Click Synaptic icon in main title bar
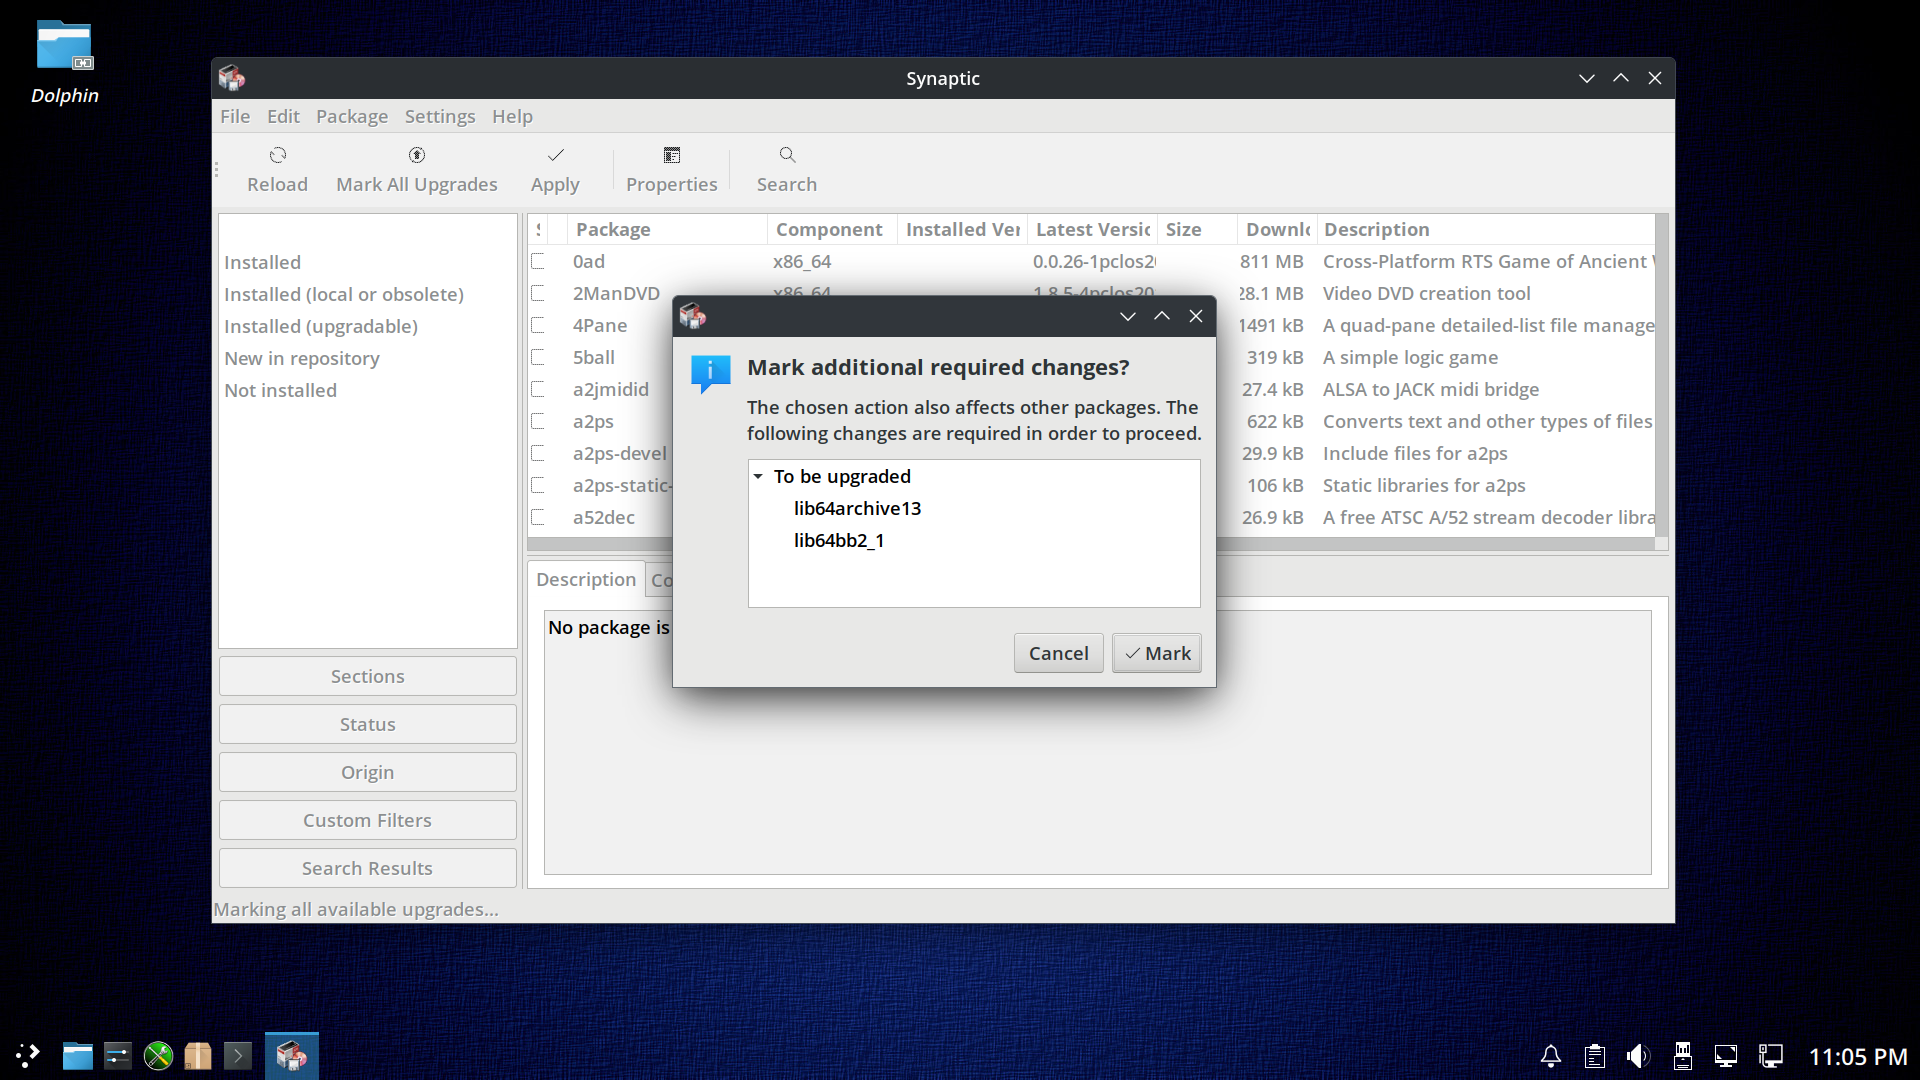1920x1080 pixels. tap(232, 78)
